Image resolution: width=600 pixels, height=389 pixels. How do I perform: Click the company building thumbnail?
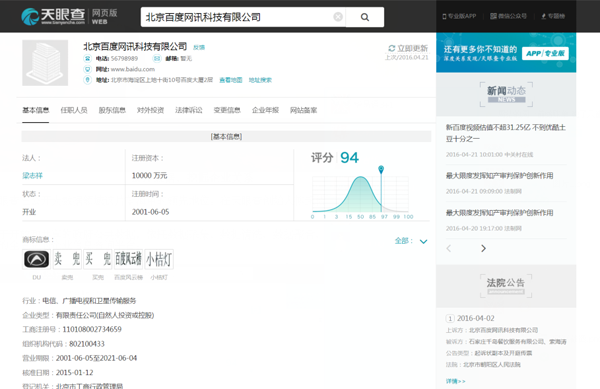pyautogui.click(x=45, y=63)
